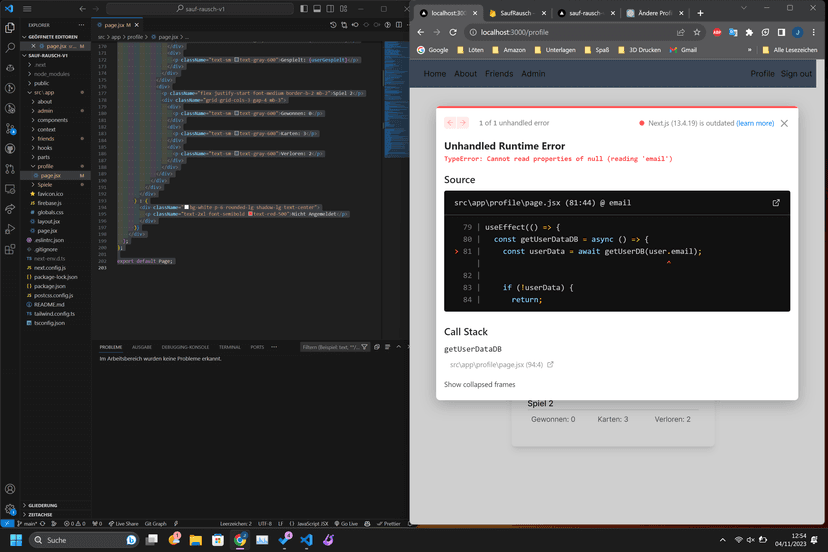
Task: Click Git Graph in the status bar
Action: click(155, 524)
